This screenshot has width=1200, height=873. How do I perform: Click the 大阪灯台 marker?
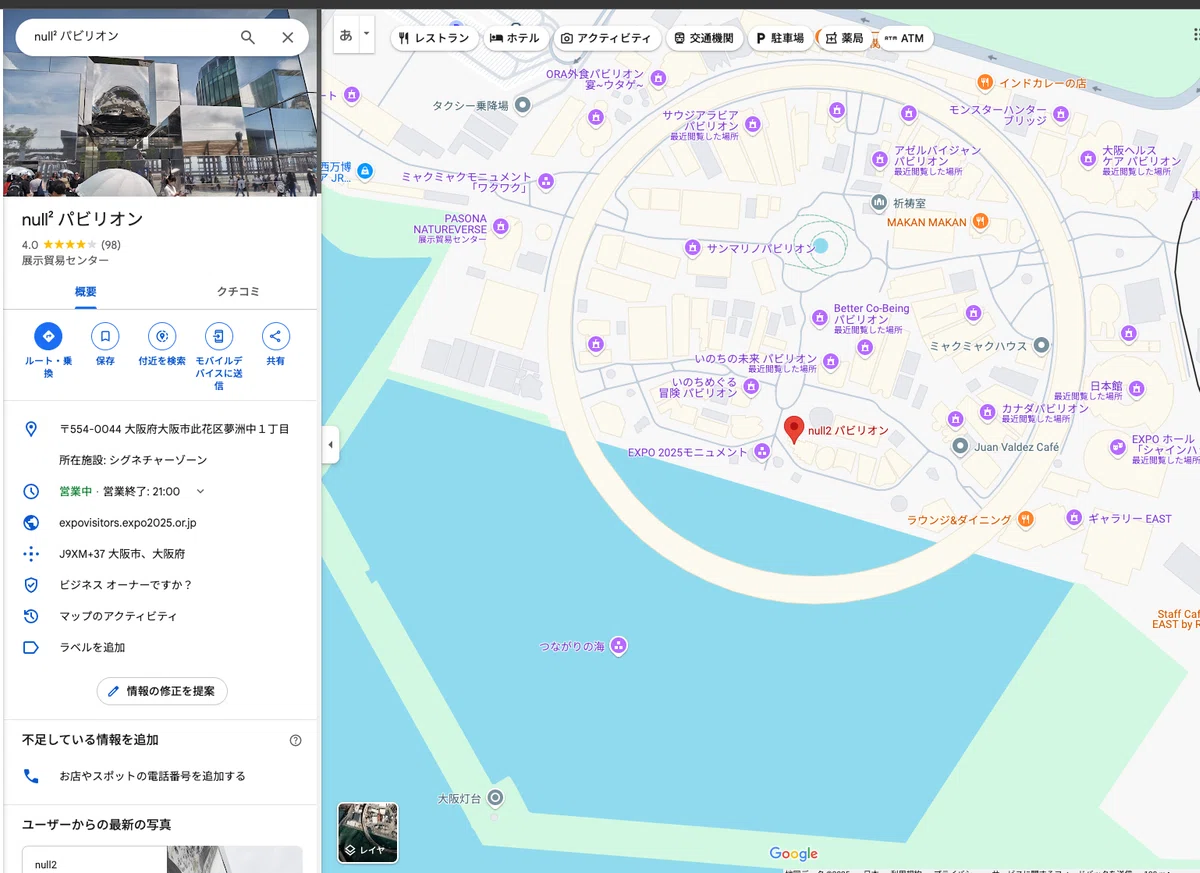(x=494, y=798)
